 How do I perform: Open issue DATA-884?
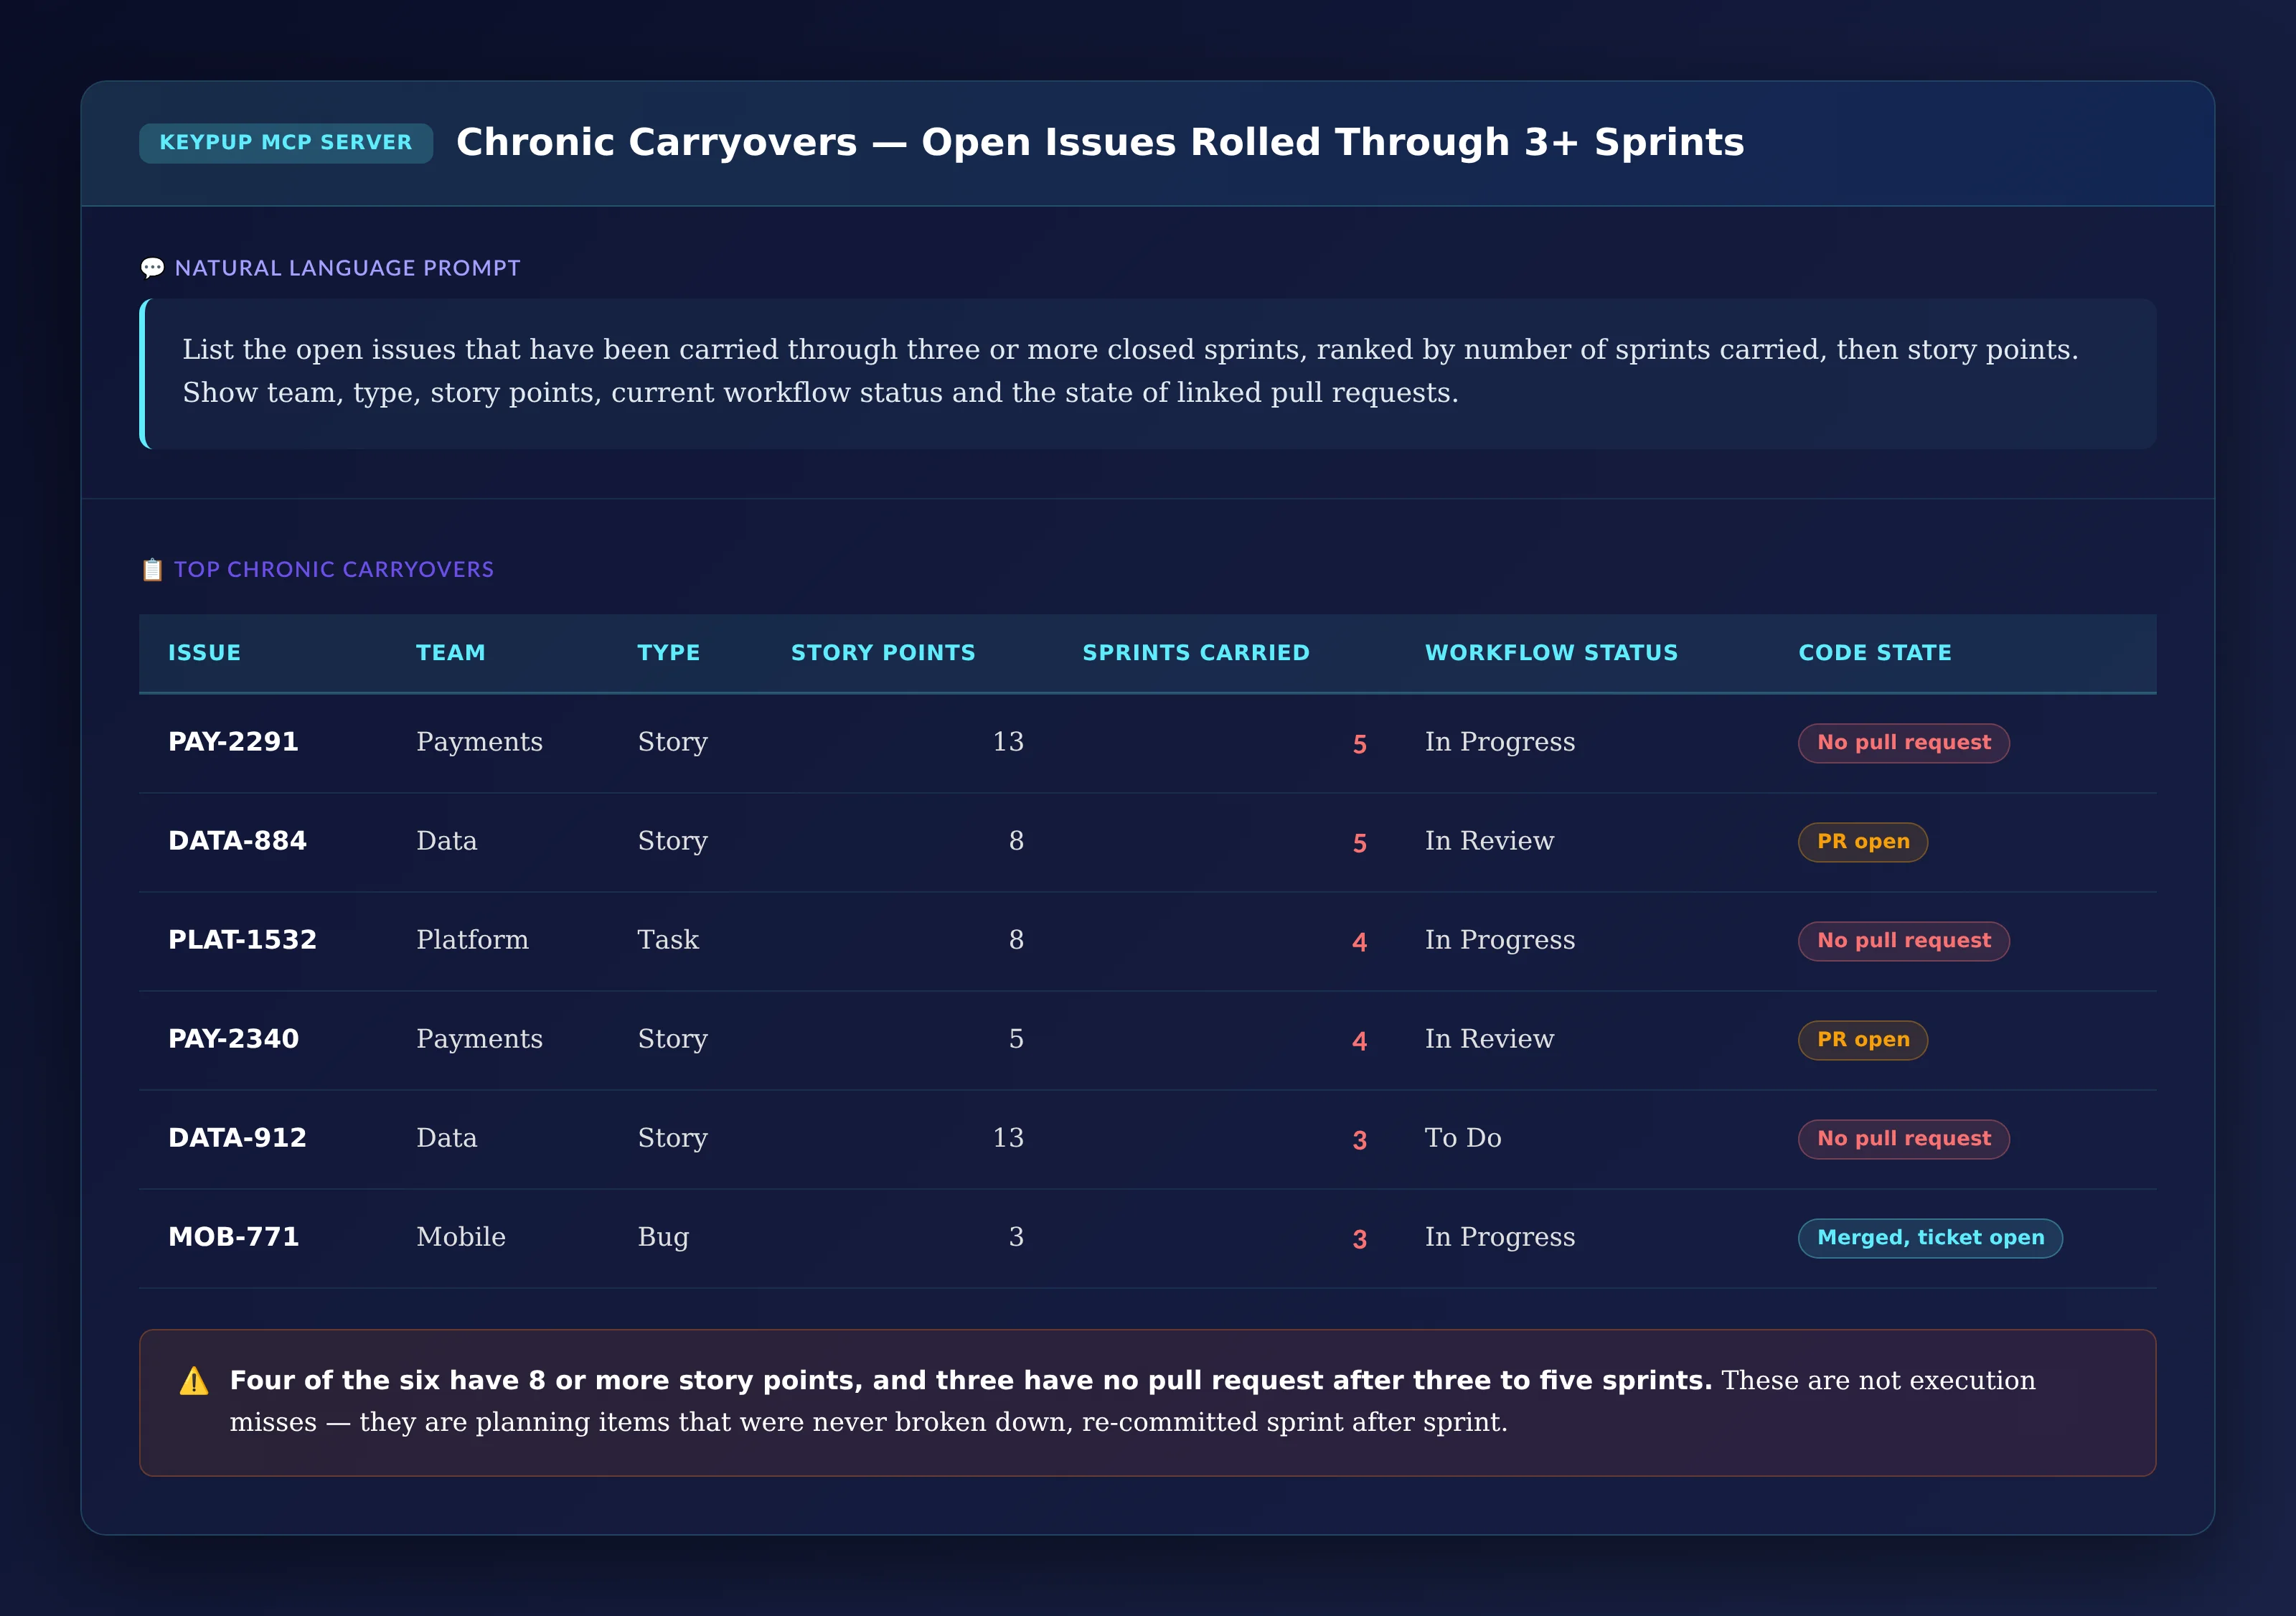tap(238, 841)
